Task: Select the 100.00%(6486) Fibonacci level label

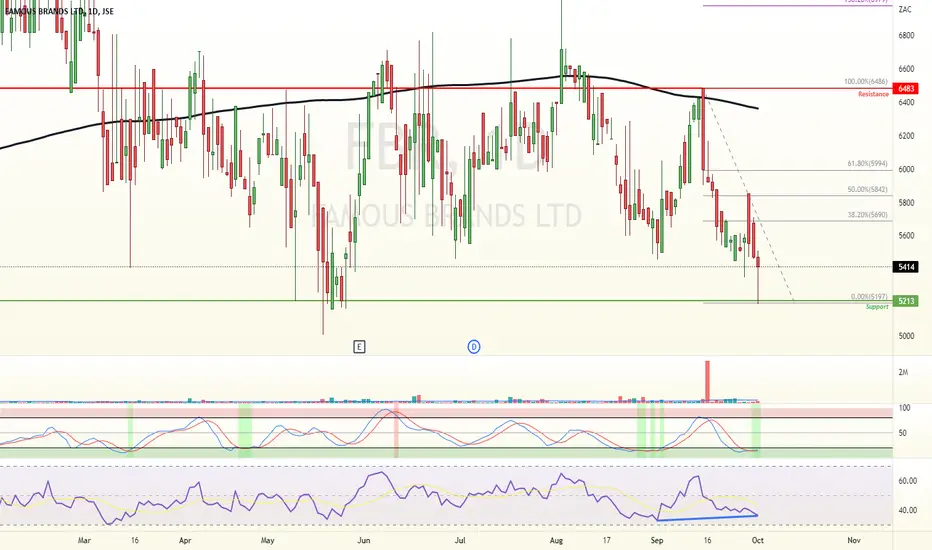Action: click(x=865, y=81)
